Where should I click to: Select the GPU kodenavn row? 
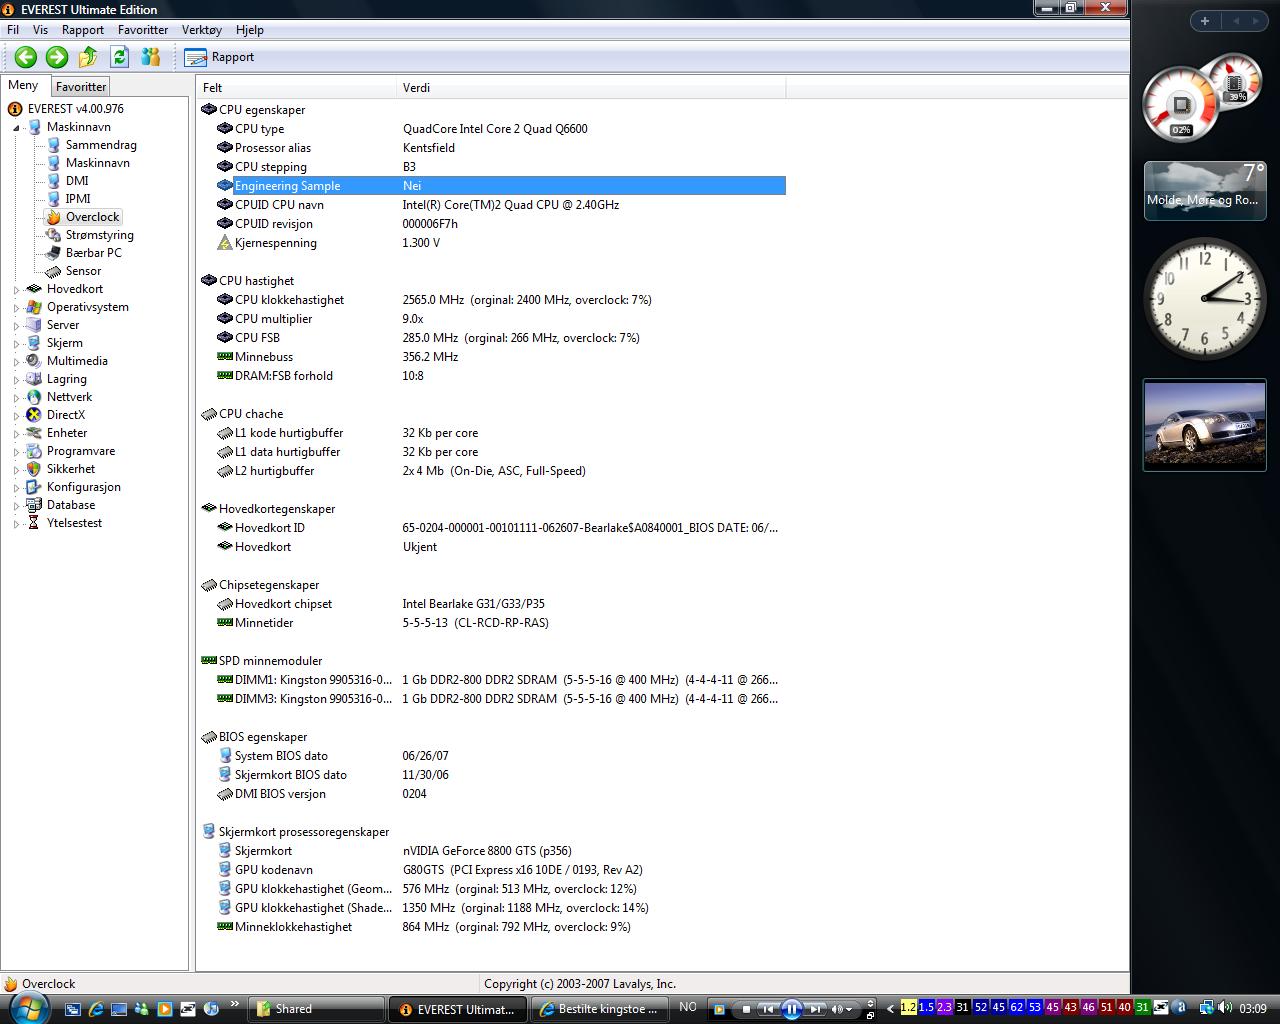493,870
